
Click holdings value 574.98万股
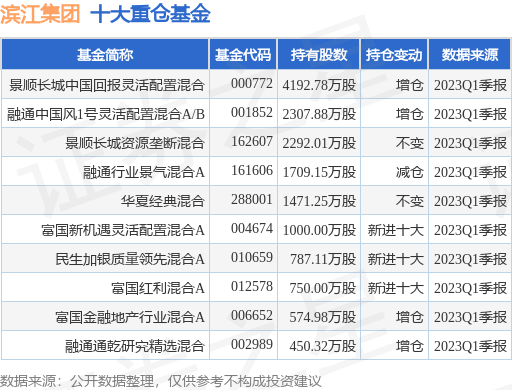(323, 317)
